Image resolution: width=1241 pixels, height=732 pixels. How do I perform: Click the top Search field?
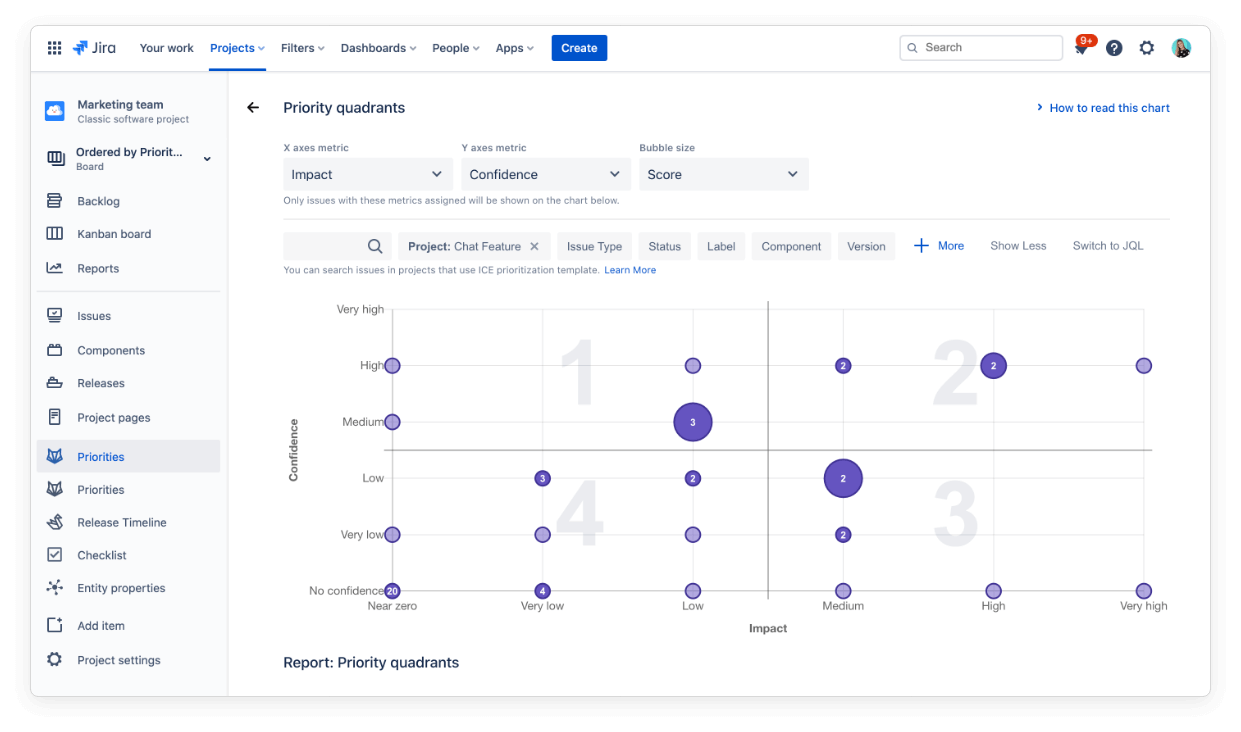981,48
